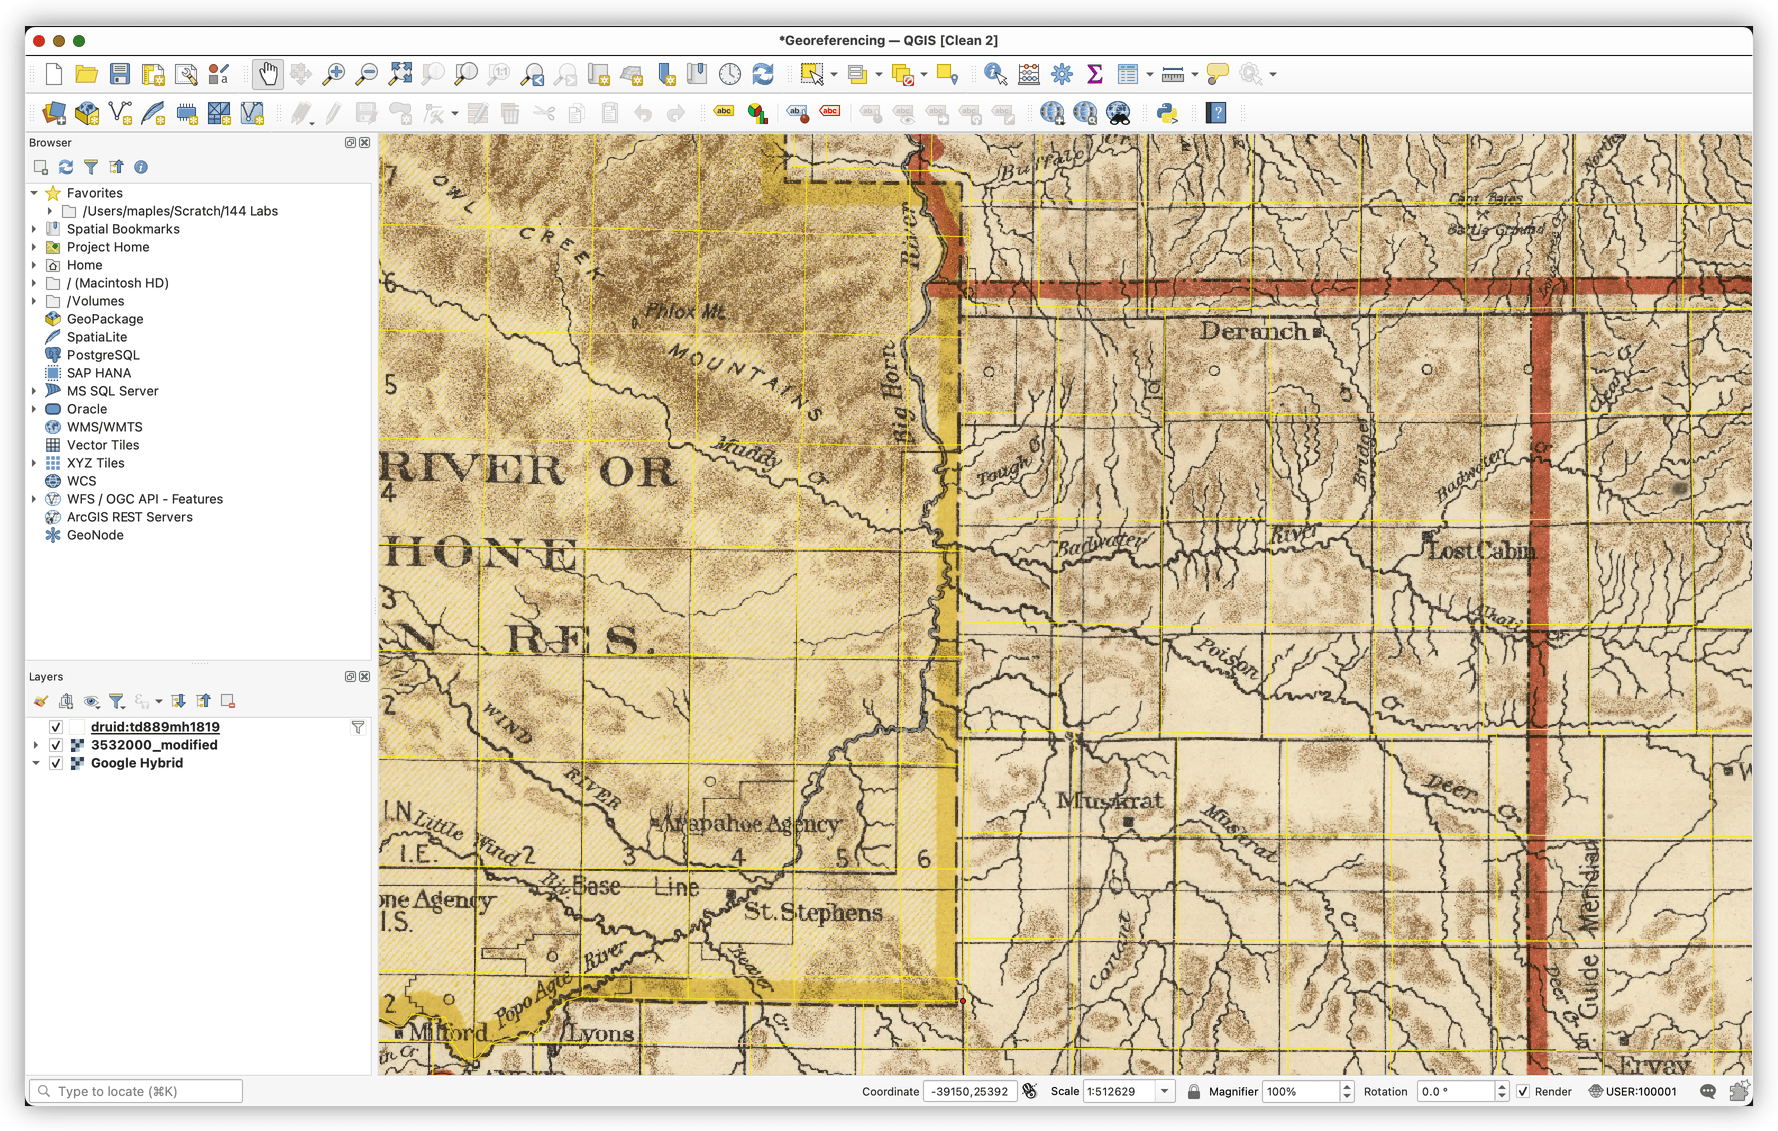1778x1131 pixels.
Task: Uncheck the Google Hybrid layer checkbox
Action: click(56, 763)
